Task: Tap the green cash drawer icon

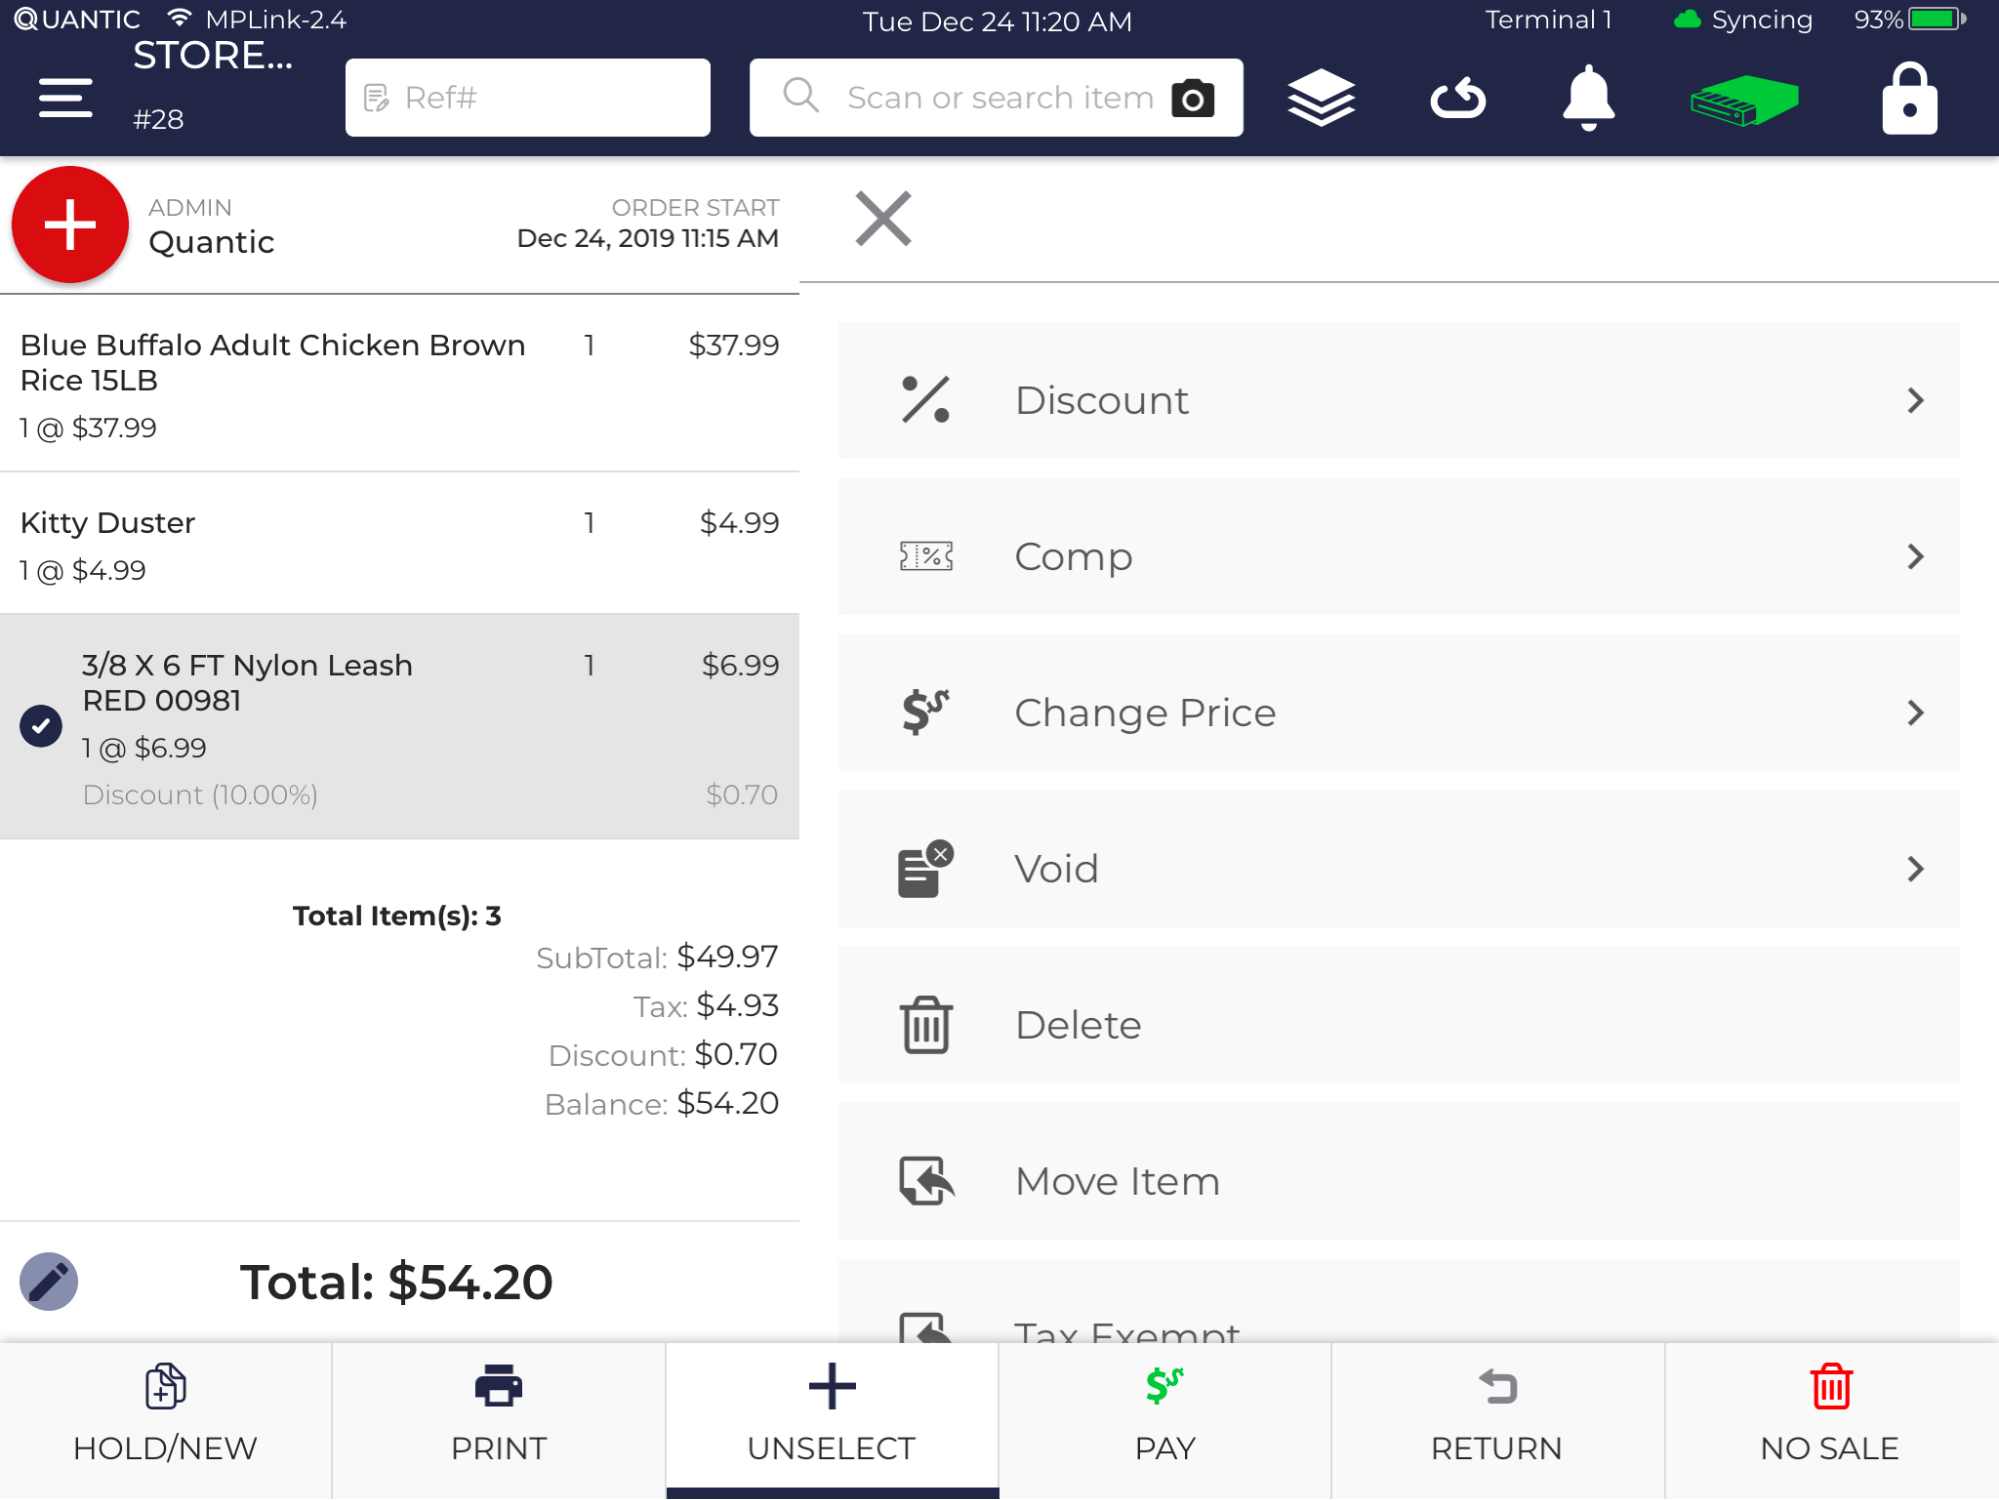Action: (1744, 97)
